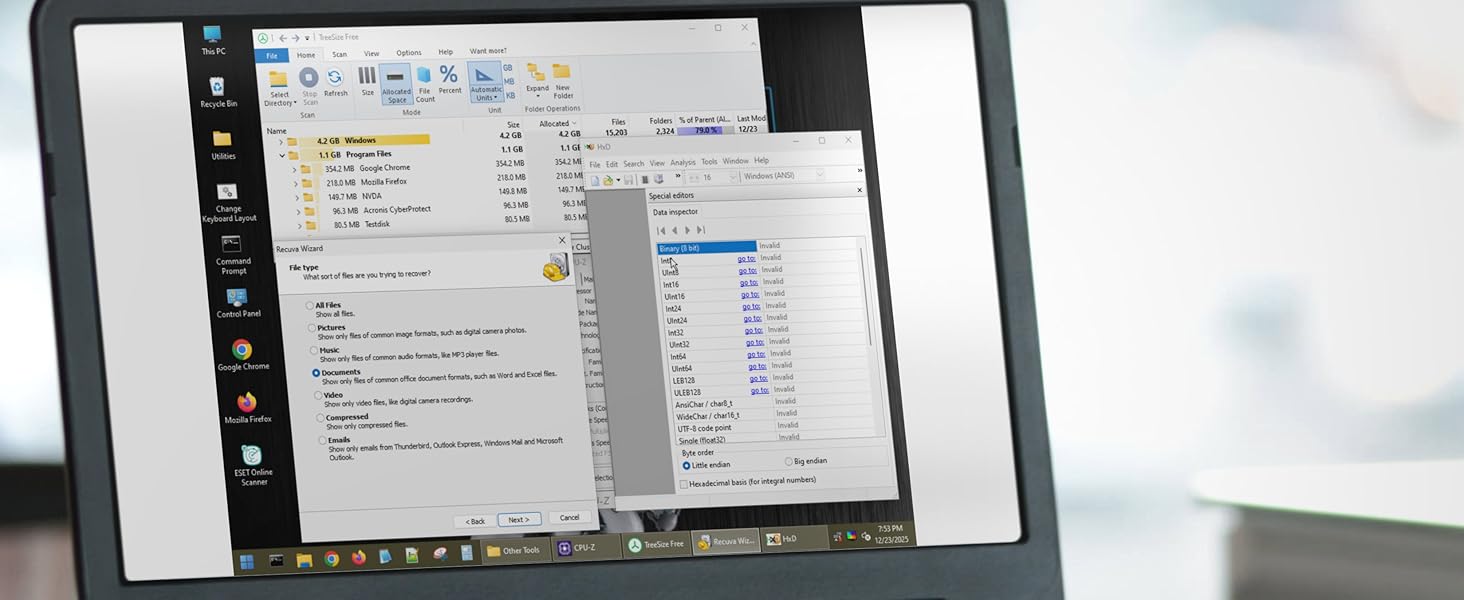Switch to the Options tab in TreeSize
The width and height of the screenshot is (1464, 600).
tap(408, 53)
